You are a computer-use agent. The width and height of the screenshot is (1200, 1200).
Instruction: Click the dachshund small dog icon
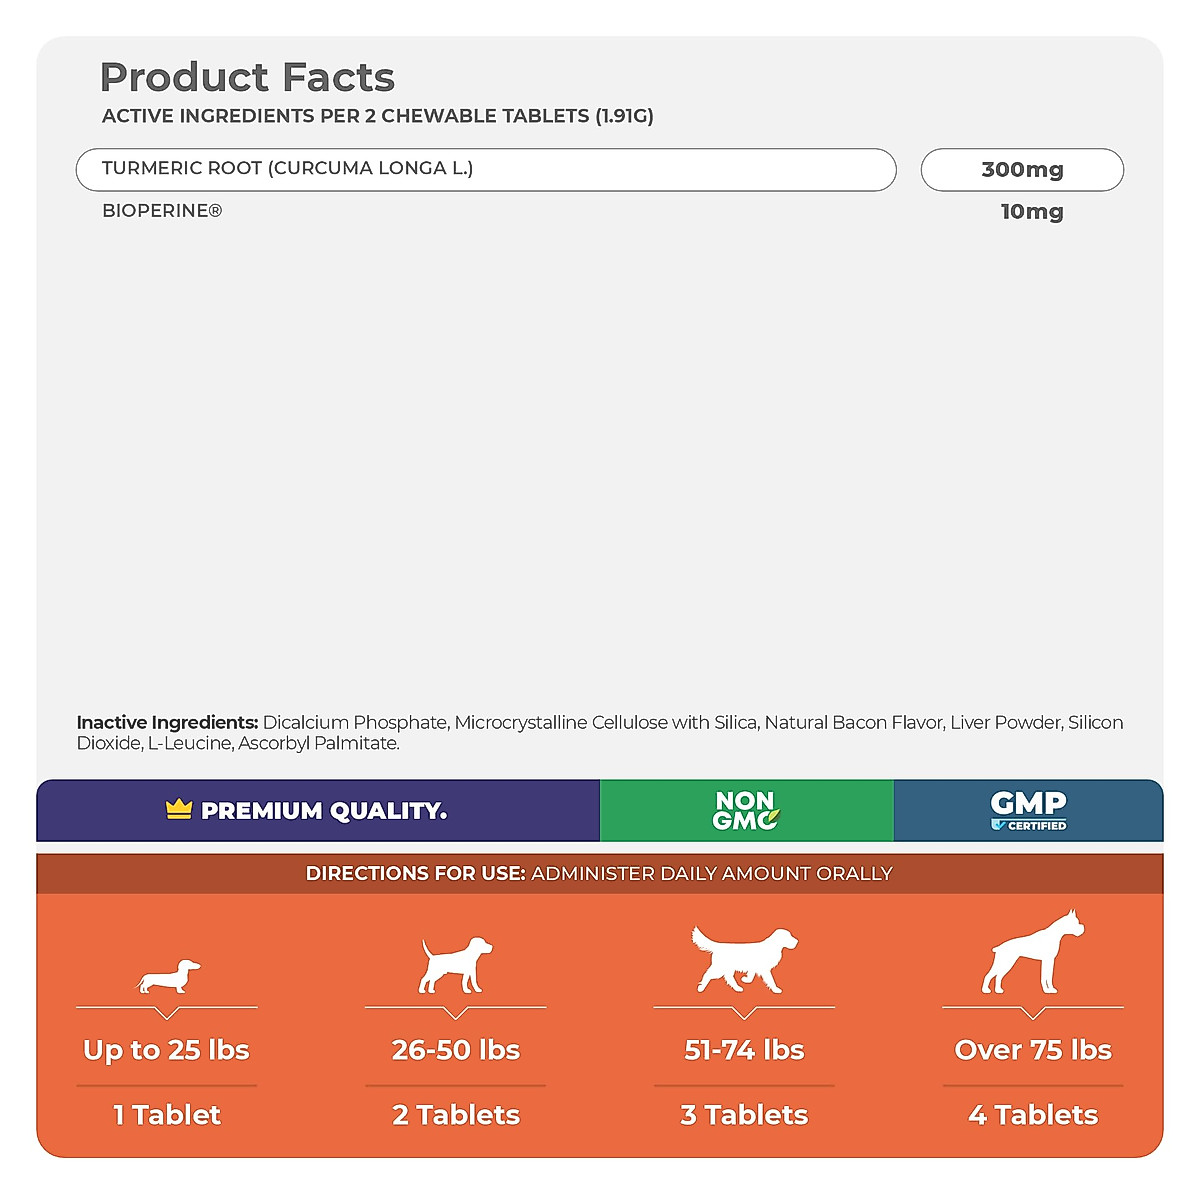(168, 976)
